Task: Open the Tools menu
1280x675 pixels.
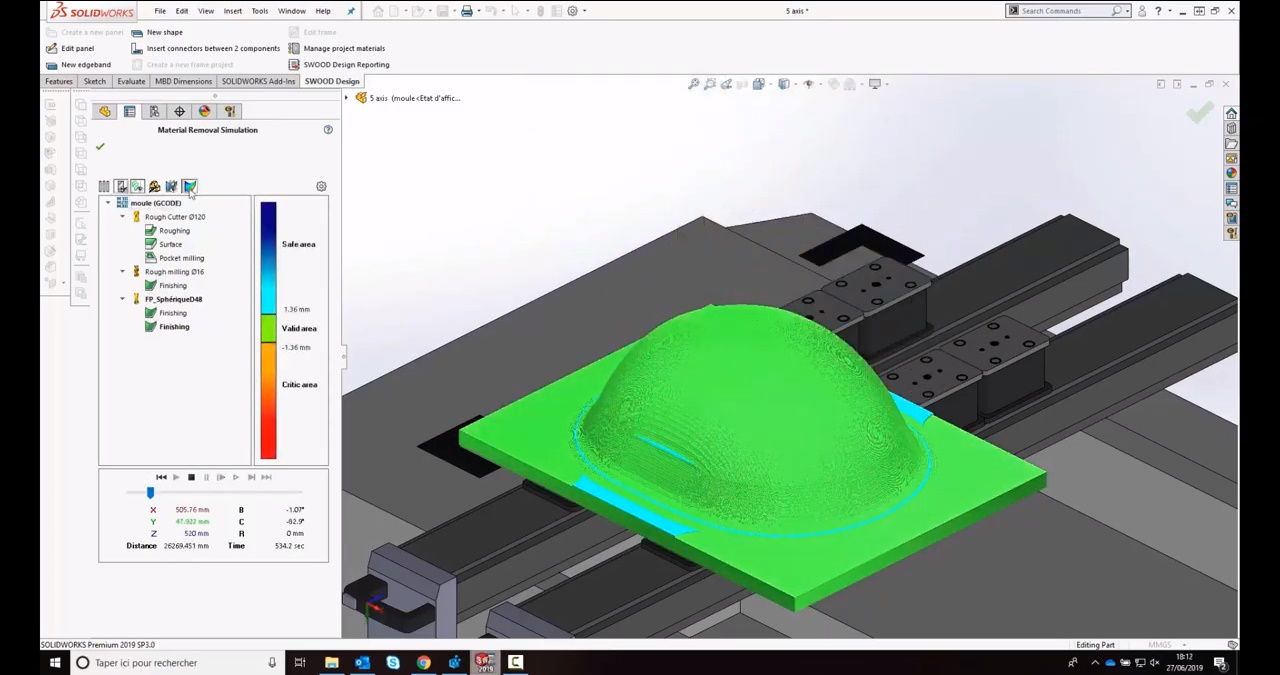Action: (259, 11)
